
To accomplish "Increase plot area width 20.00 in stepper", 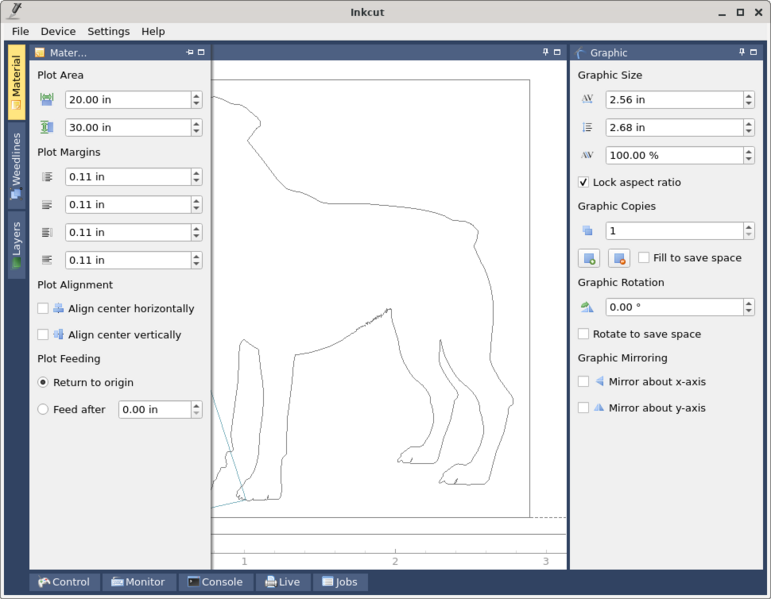I will pos(197,95).
